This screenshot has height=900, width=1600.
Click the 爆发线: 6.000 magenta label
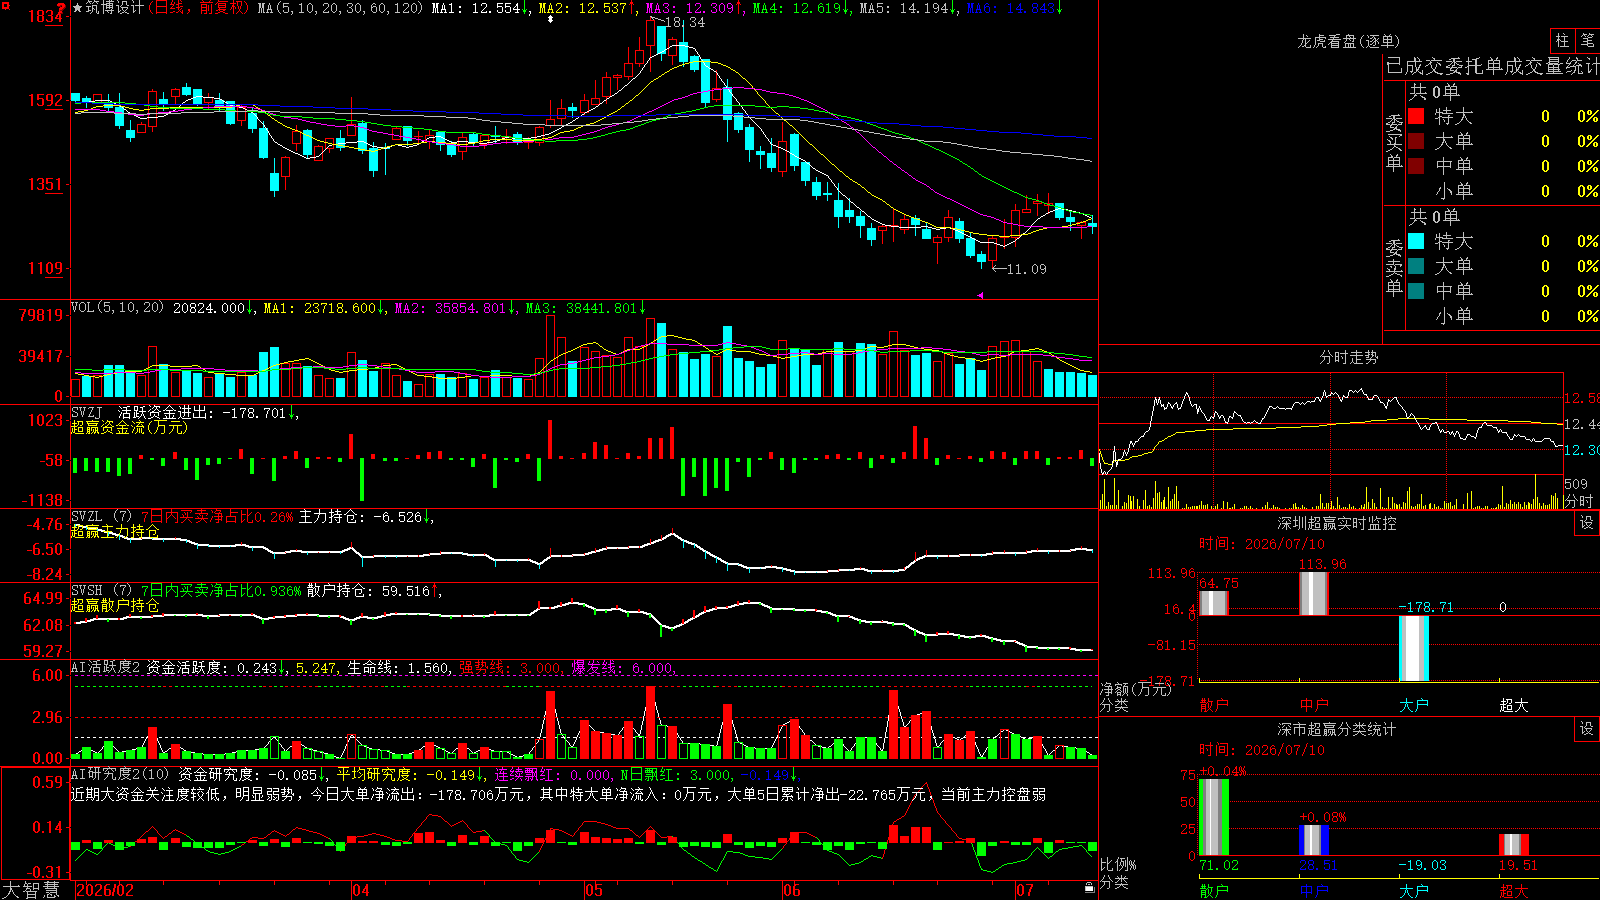click(622, 667)
